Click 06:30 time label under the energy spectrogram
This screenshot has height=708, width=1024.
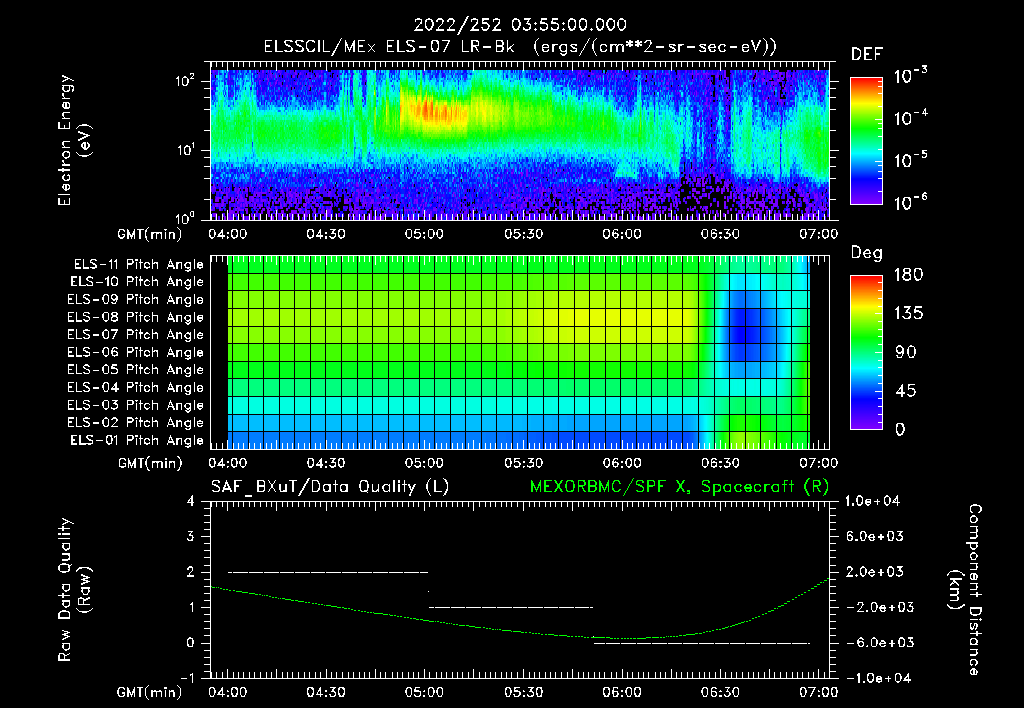coord(720,234)
